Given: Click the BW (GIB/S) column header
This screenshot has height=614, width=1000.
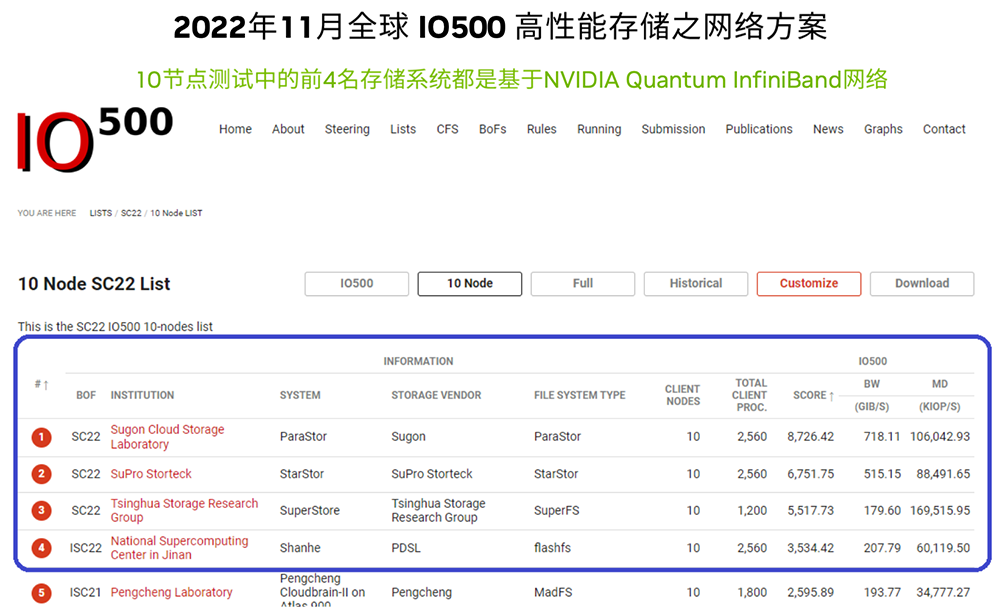Looking at the screenshot, I should coord(872,395).
